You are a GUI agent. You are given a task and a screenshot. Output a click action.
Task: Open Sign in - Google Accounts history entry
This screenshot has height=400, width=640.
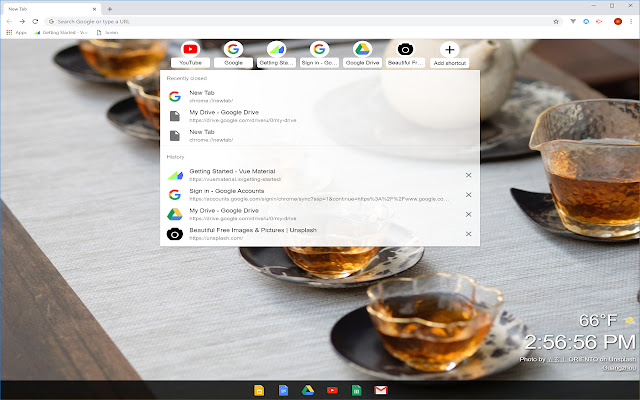pyautogui.click(x=320, y=195)
